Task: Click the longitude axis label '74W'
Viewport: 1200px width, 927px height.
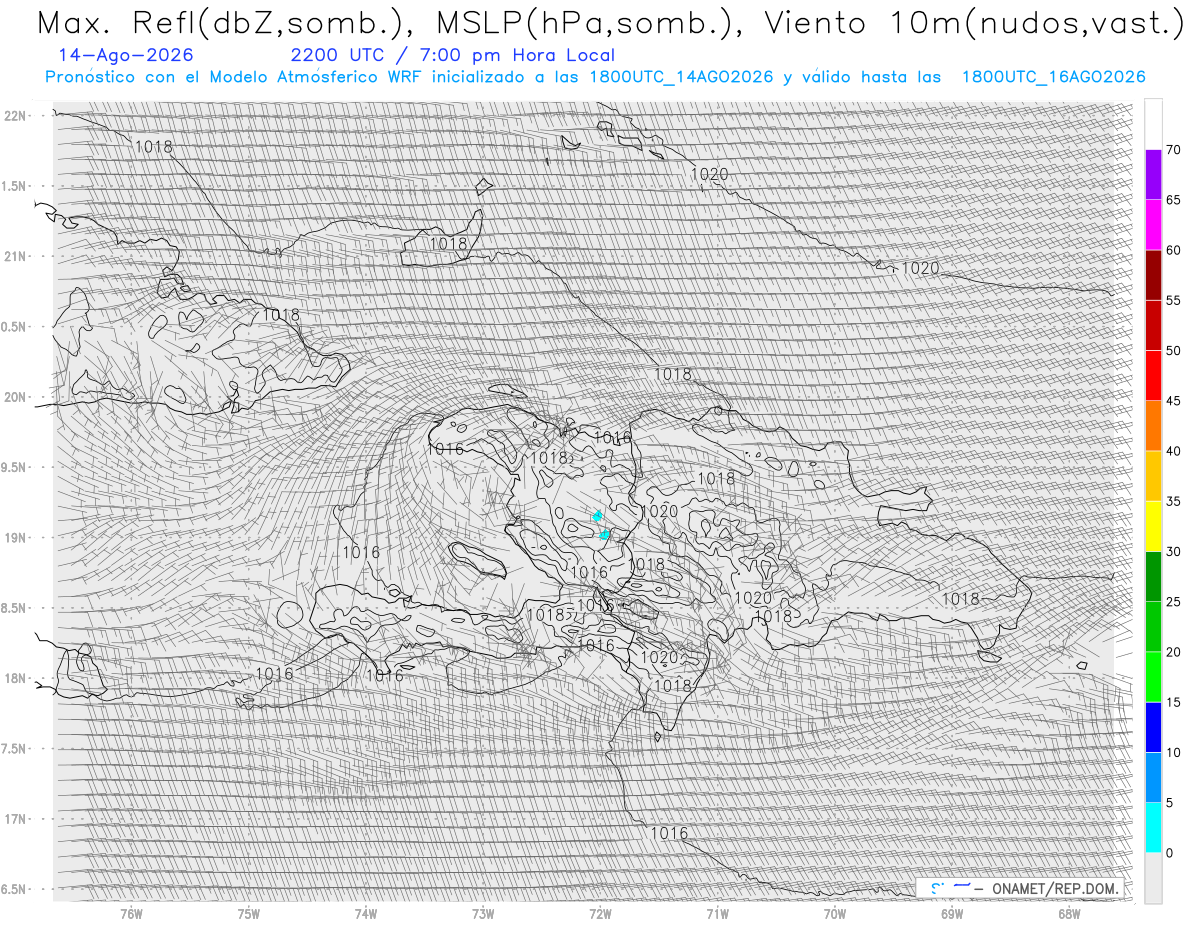Action: [x=365, y=913]
